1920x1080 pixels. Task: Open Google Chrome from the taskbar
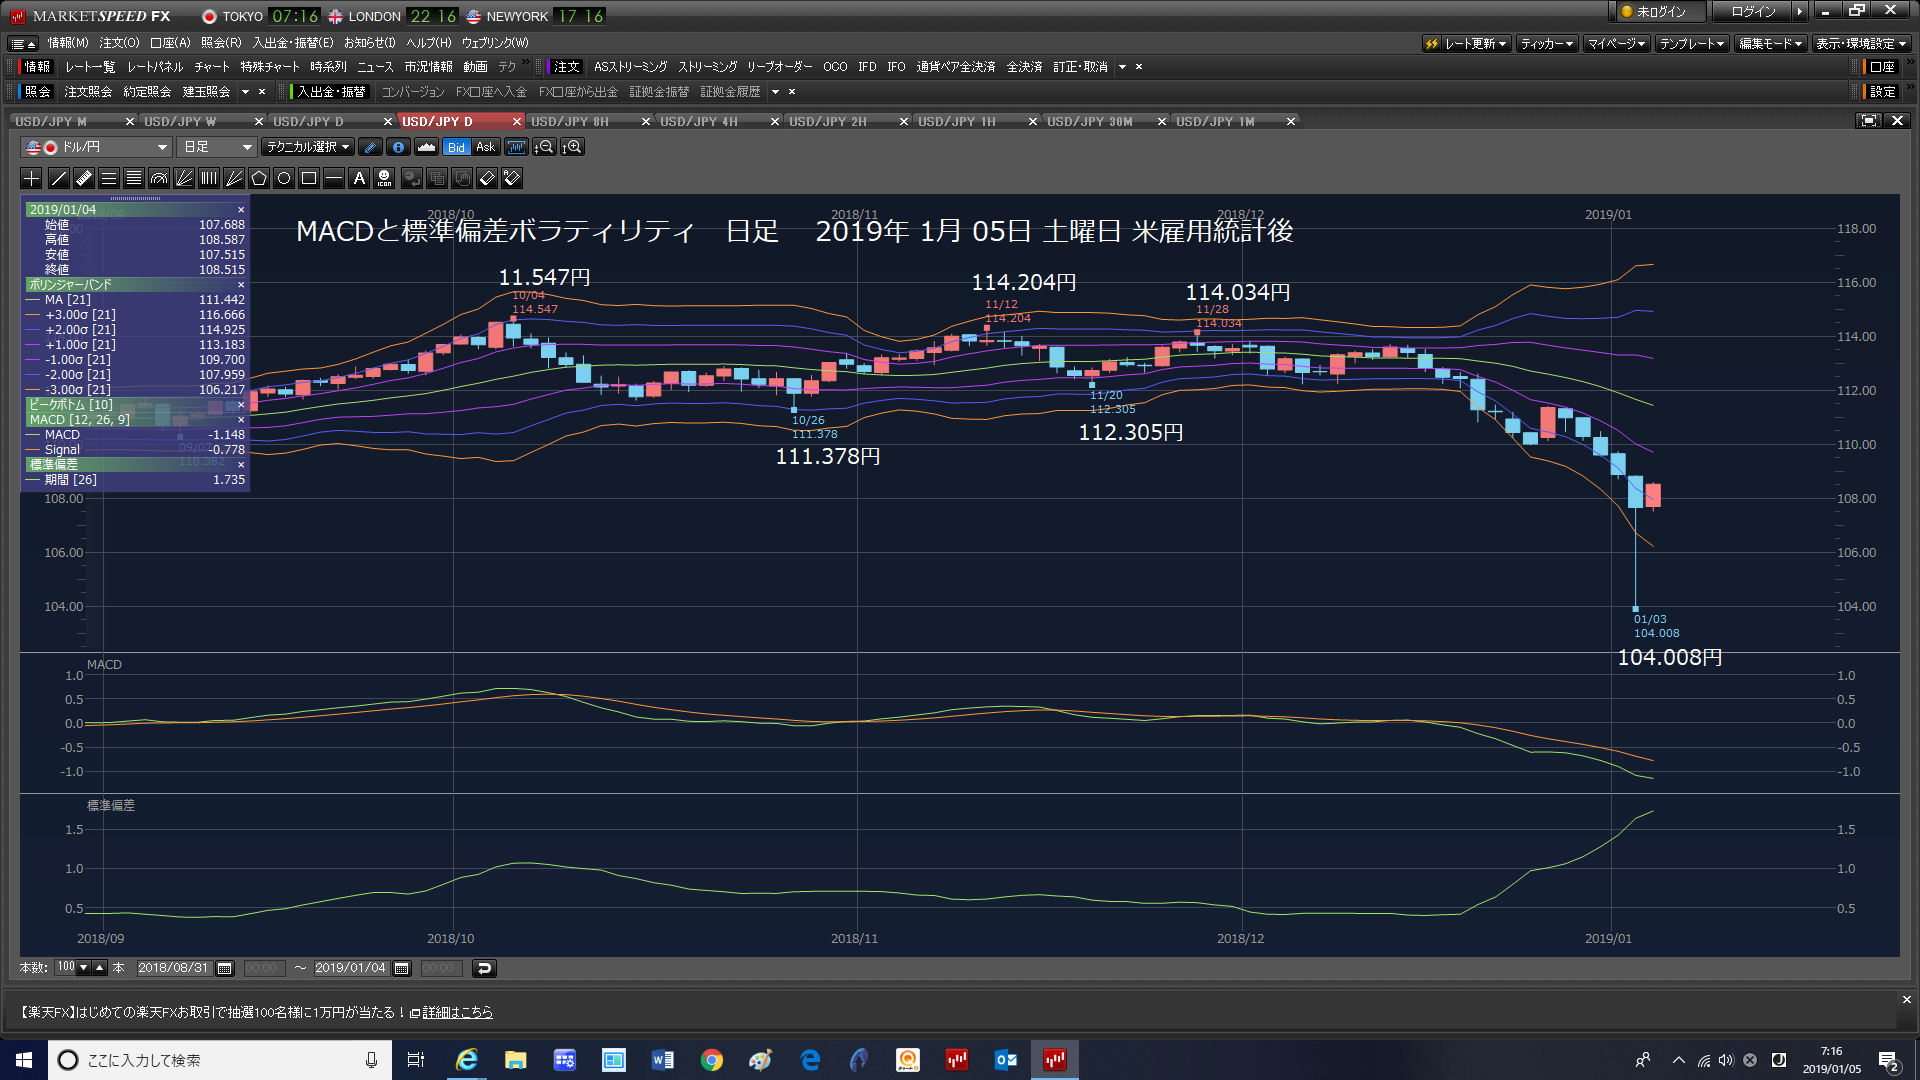pyautogui.click(x=712, y=1060)
